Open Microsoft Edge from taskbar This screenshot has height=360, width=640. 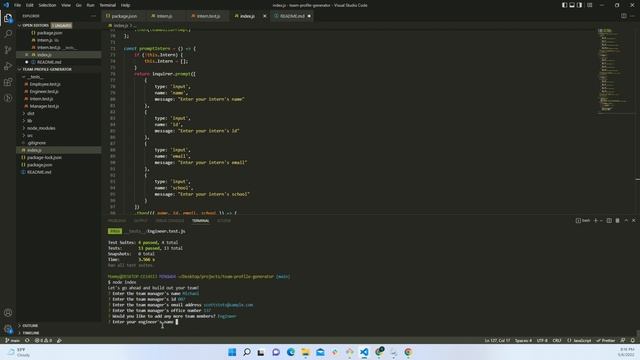[x=291, y=352]
